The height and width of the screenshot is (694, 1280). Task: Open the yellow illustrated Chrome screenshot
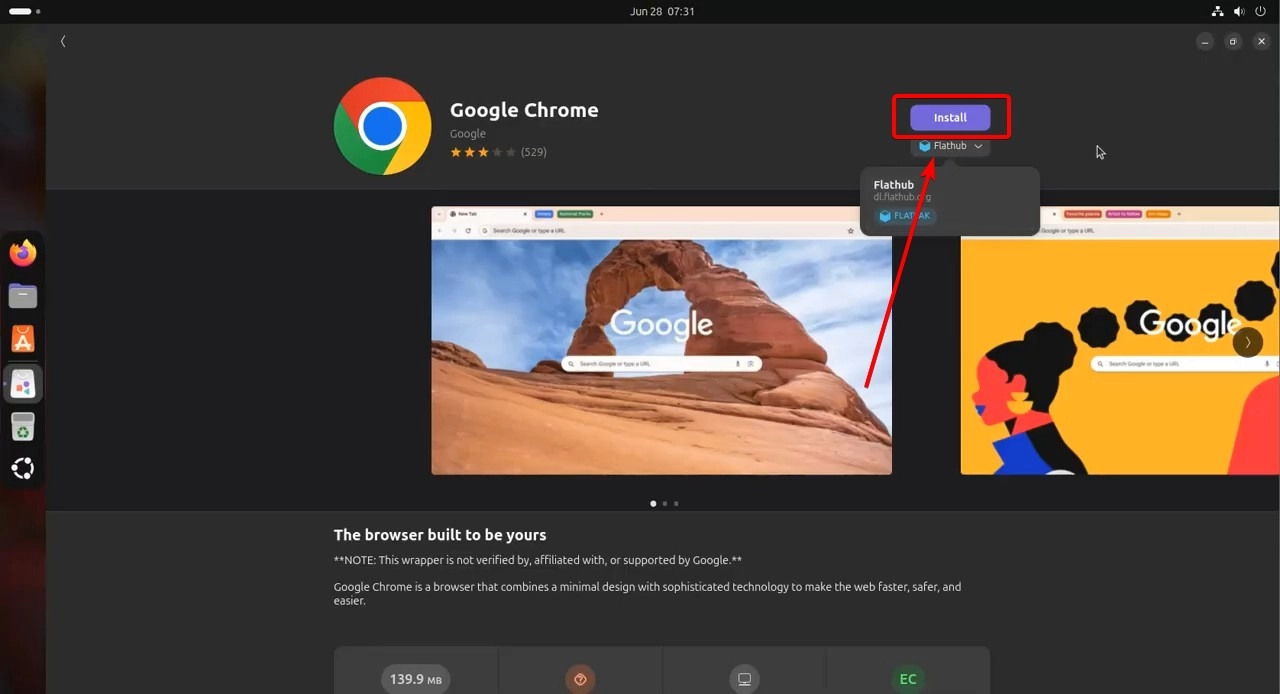tap(1120, 340)
